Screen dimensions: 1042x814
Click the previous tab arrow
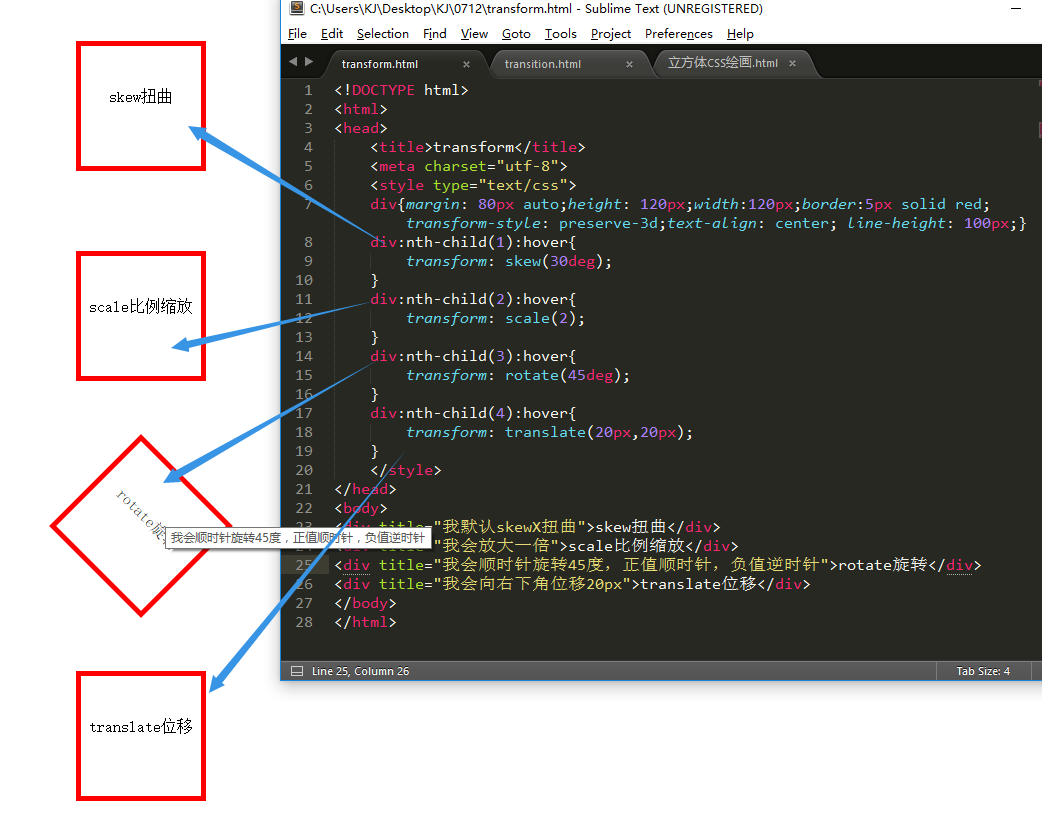tap(293, 62)
